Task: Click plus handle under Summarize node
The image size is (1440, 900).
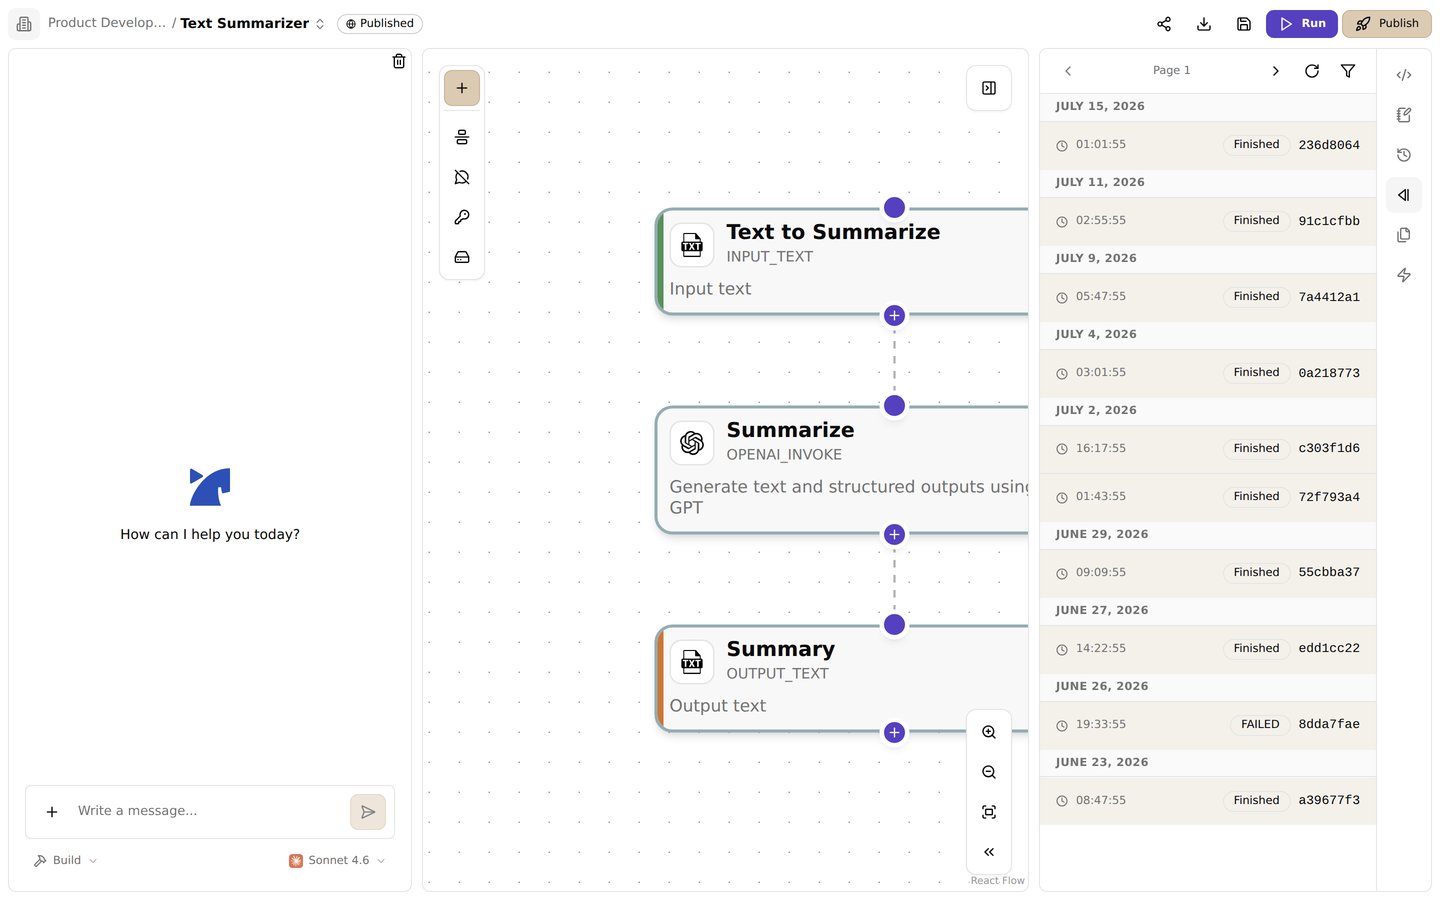Action: click(x=894, y=534)
